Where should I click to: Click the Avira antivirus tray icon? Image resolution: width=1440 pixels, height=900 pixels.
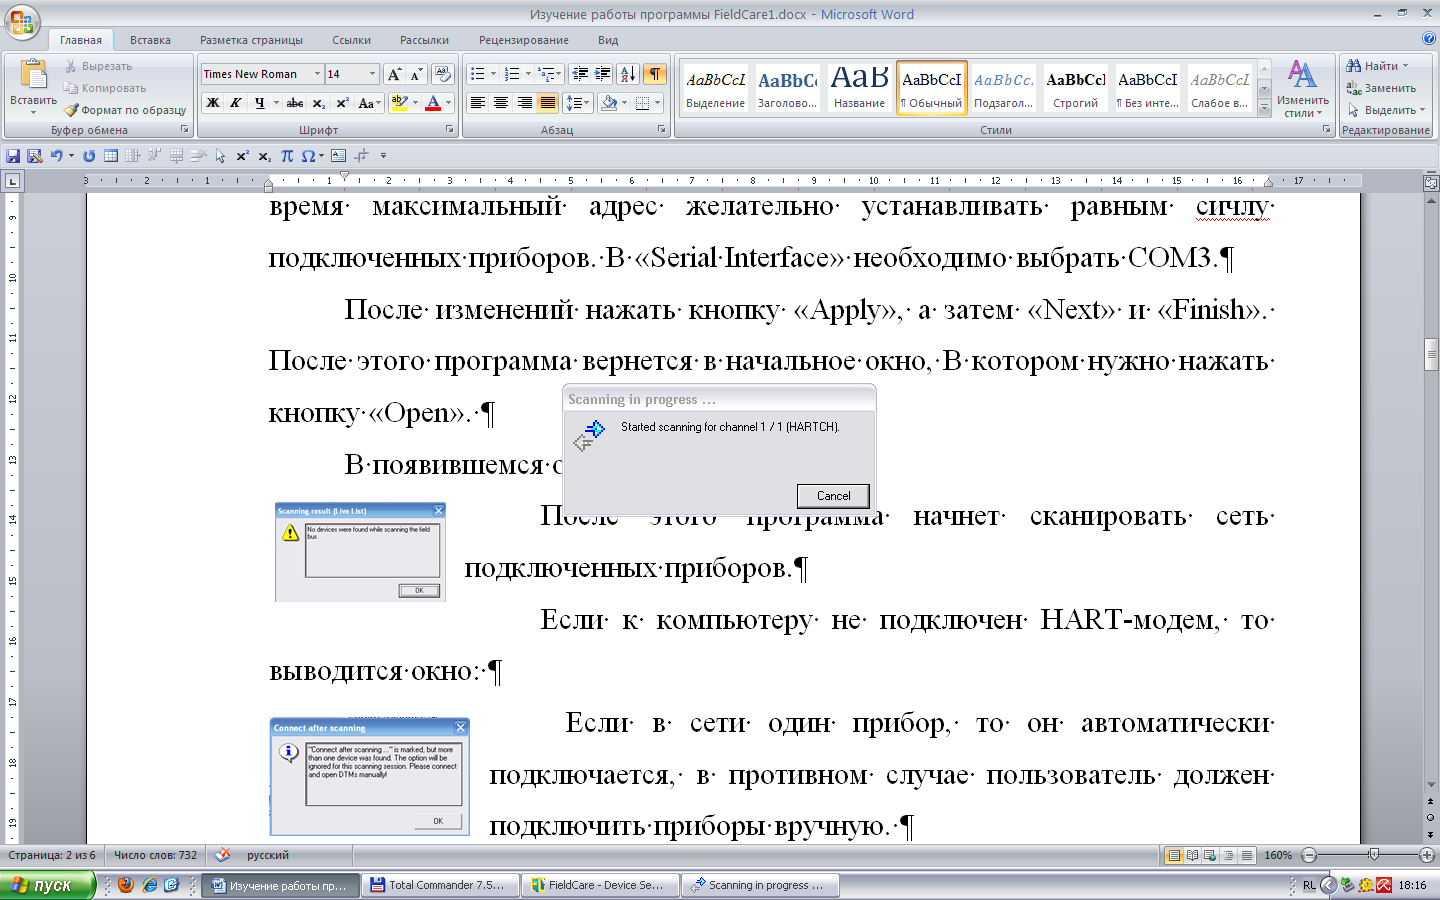1384,885
